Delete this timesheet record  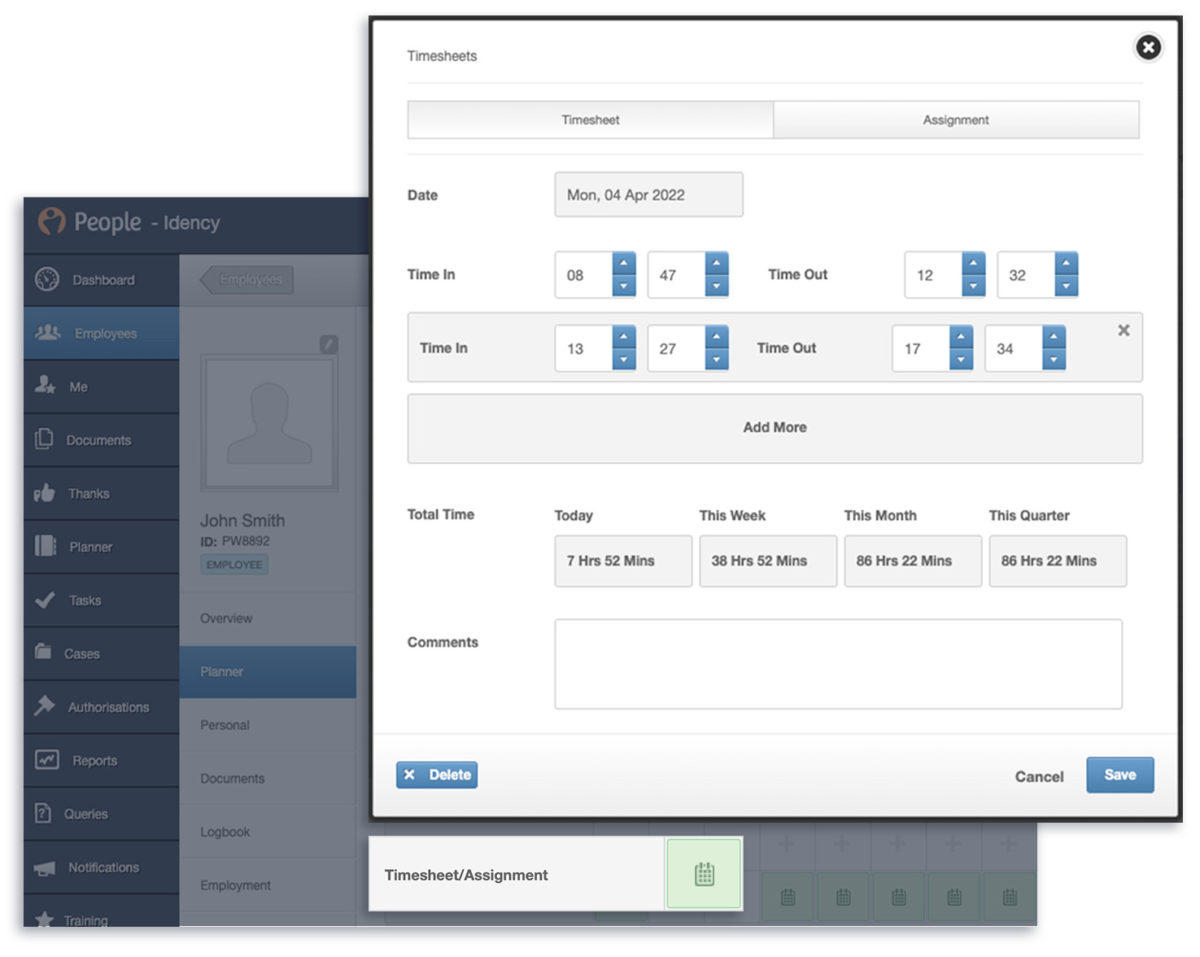pos(436,774)
